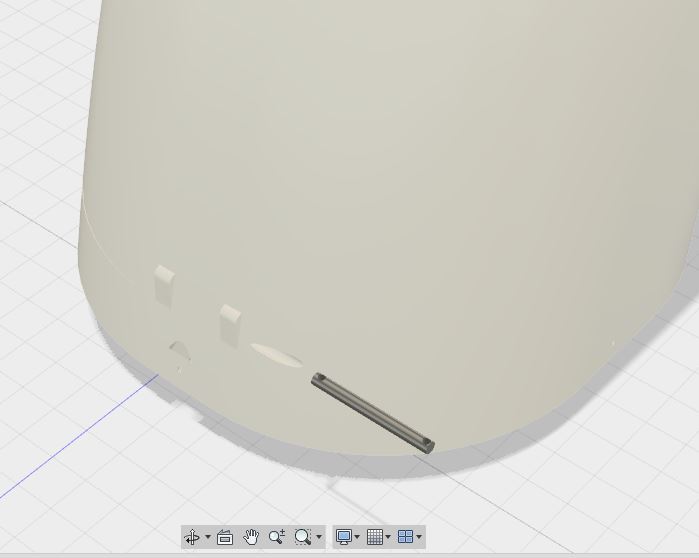
Task: Activate the Pan hand tool
Action: (x=251, y=537)
